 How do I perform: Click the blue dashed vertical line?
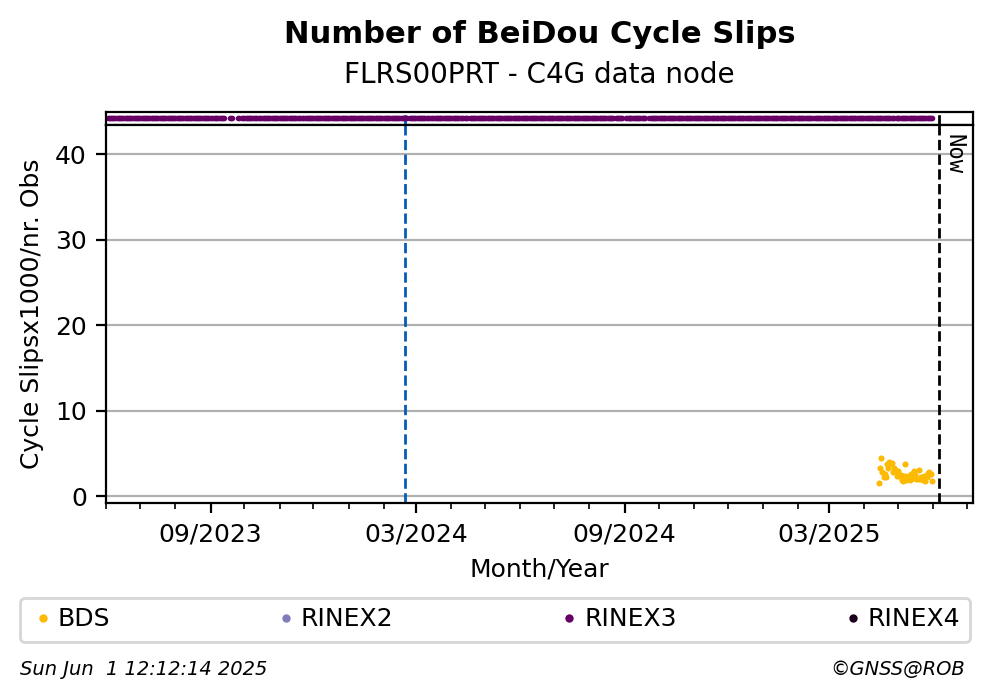[405, 310]
